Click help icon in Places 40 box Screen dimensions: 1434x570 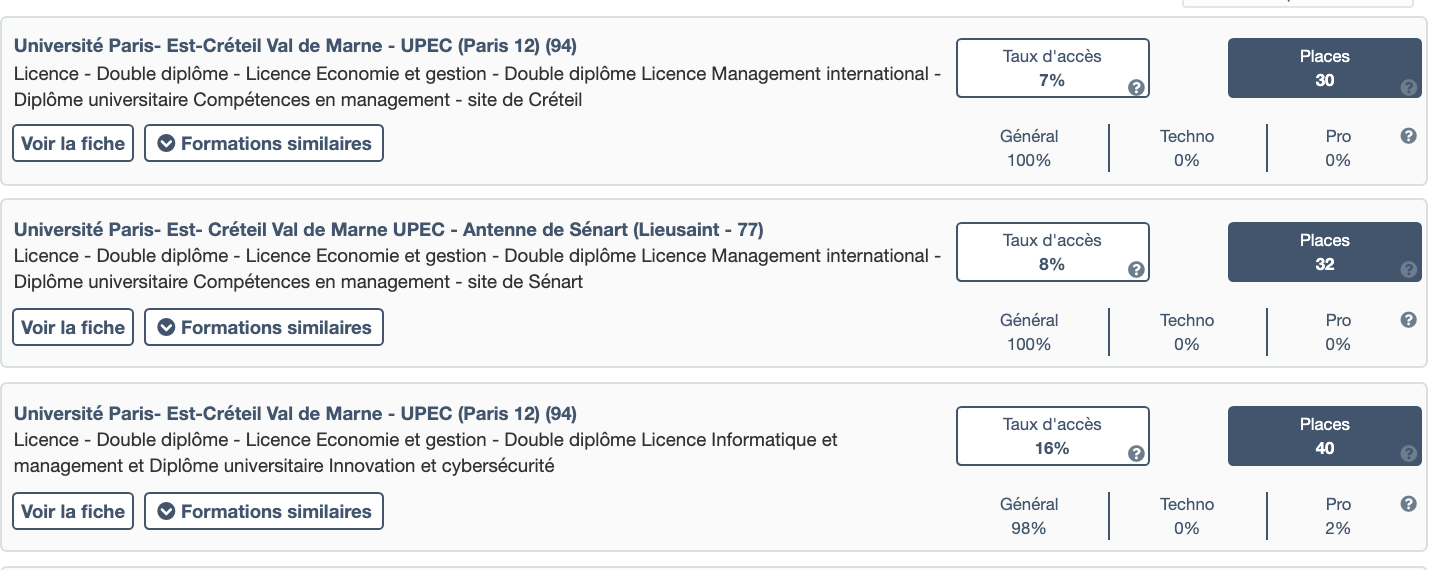pos(1409,454)
